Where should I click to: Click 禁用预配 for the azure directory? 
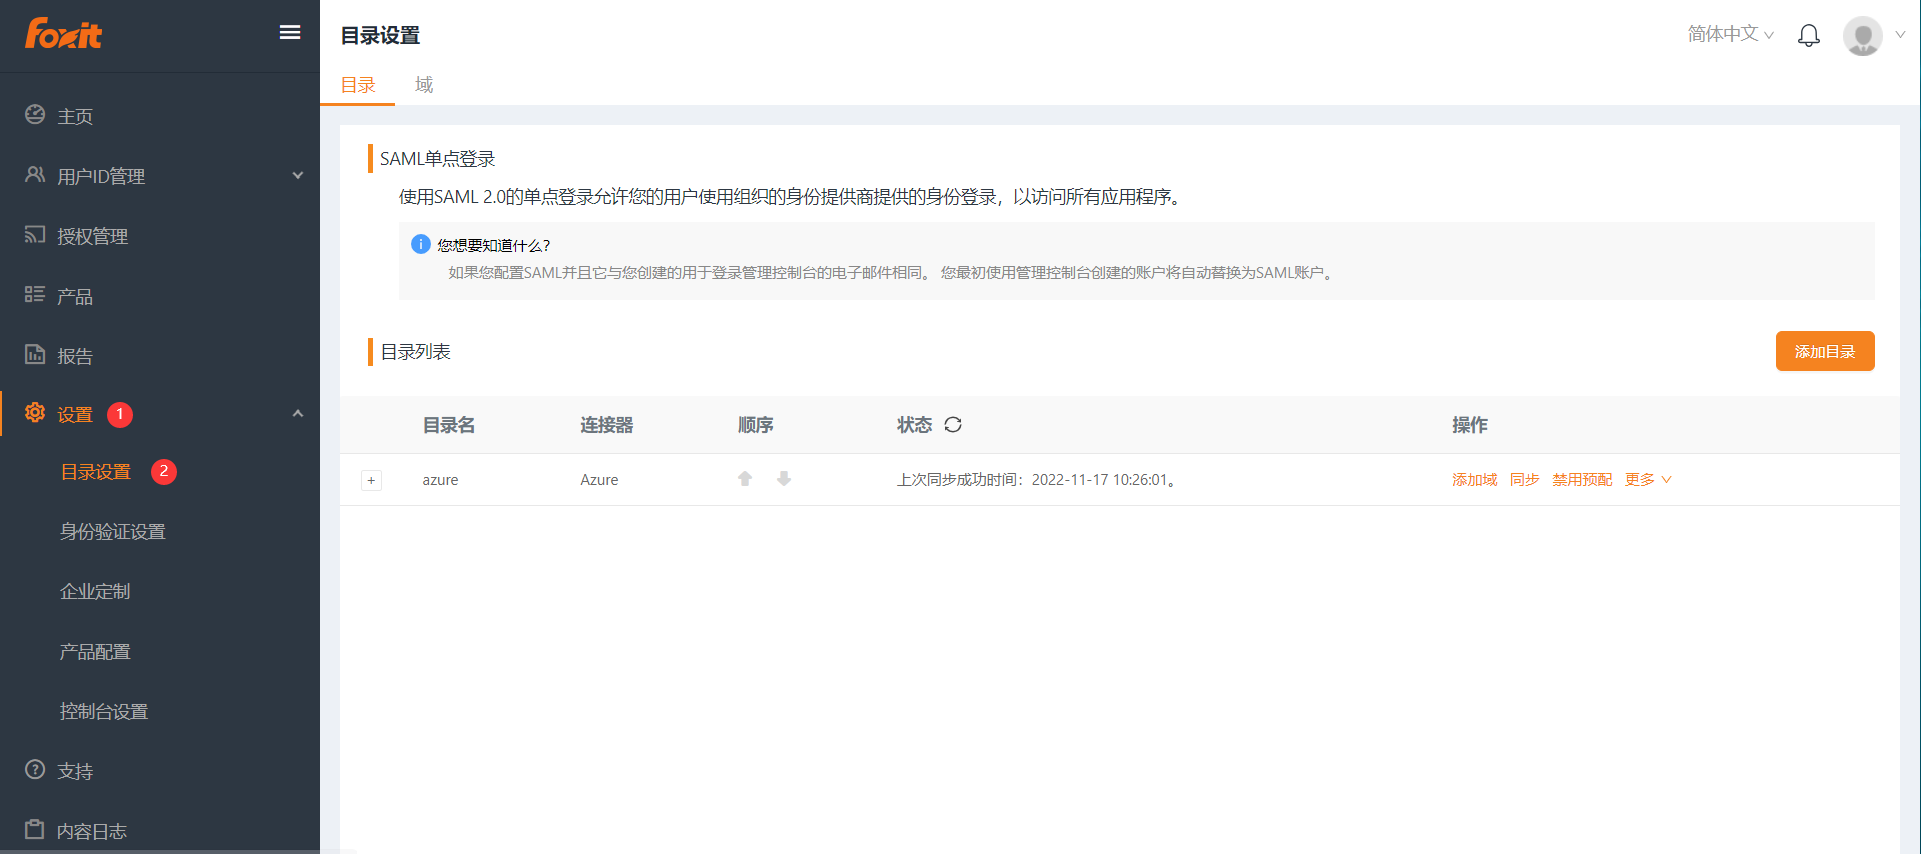tap(1581, 480)
